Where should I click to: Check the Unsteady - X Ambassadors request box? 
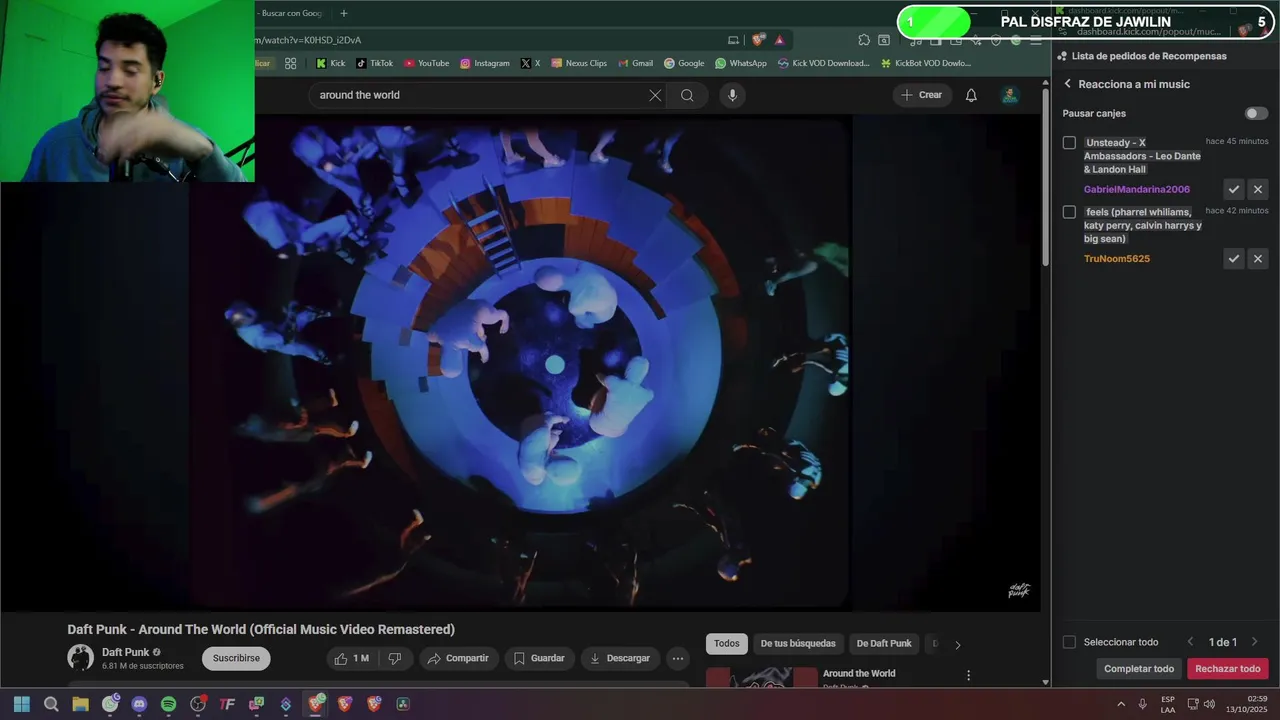point(1069,143)
